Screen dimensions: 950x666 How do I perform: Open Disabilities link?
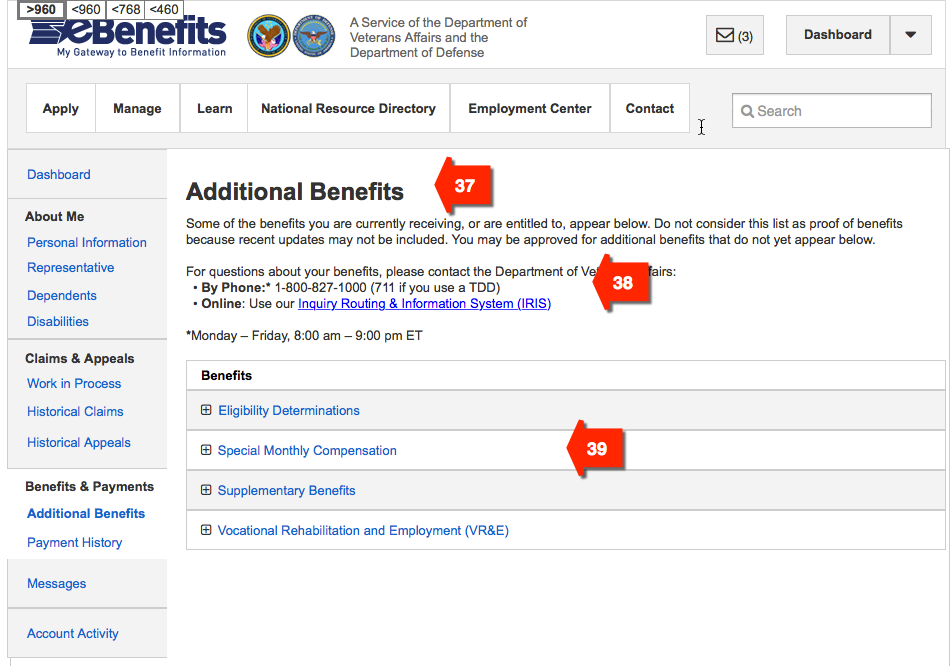point(58,321)
